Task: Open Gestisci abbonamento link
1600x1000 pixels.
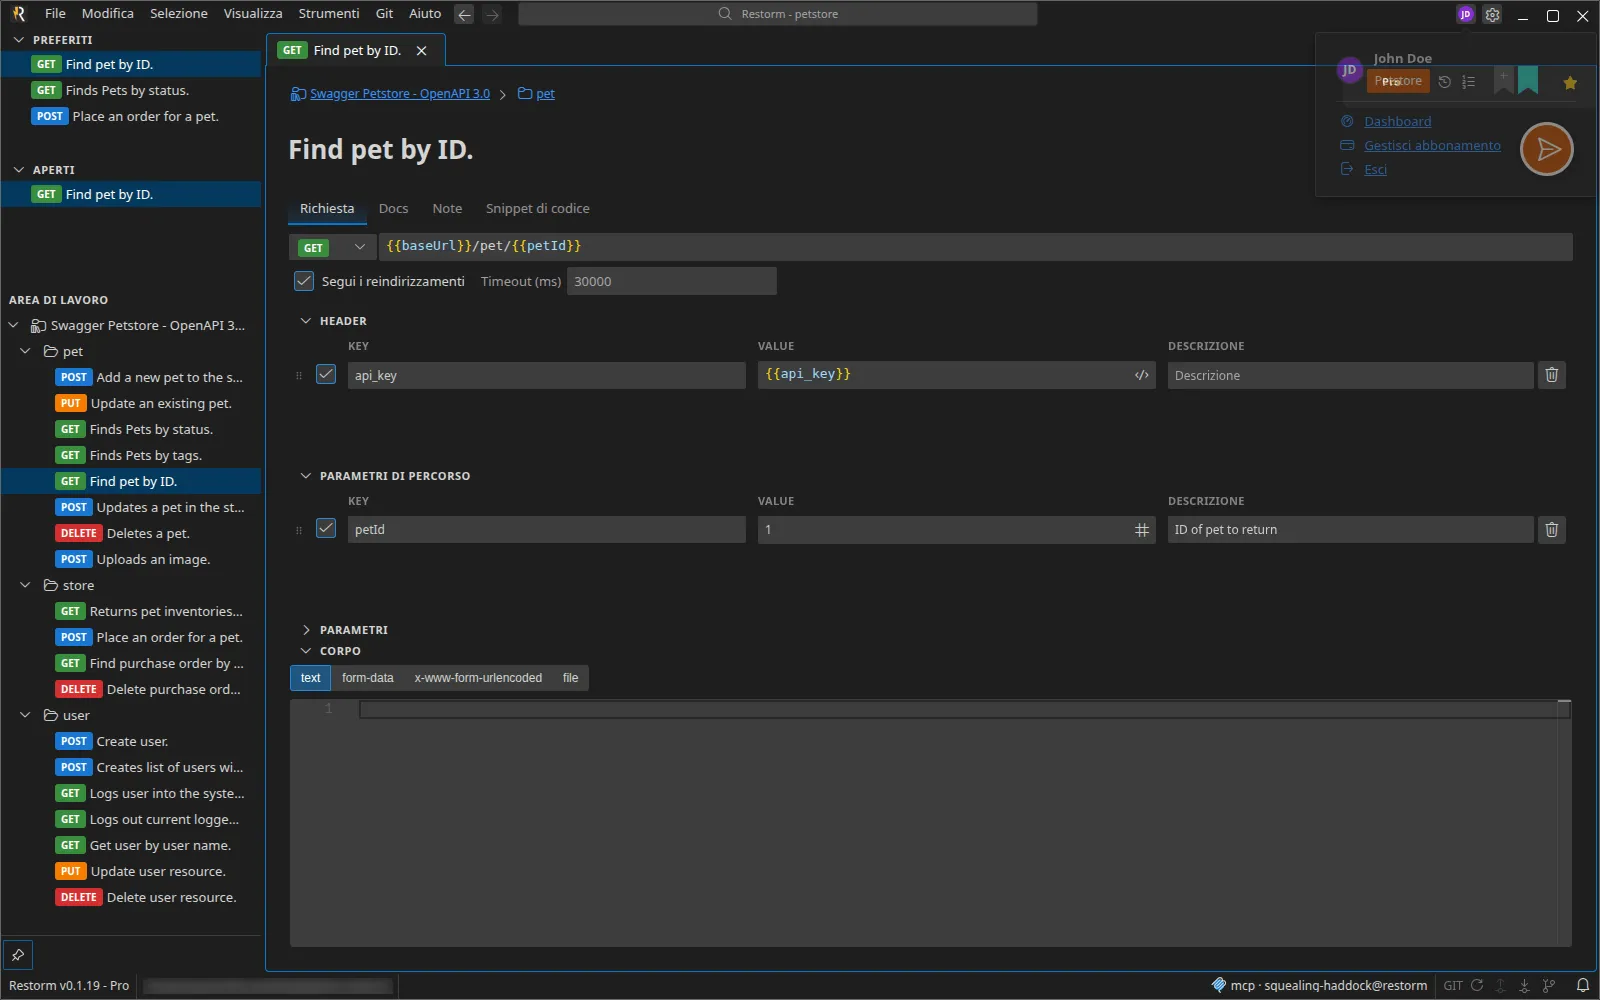Action: pyautogui.click(x=1432, y=146)
